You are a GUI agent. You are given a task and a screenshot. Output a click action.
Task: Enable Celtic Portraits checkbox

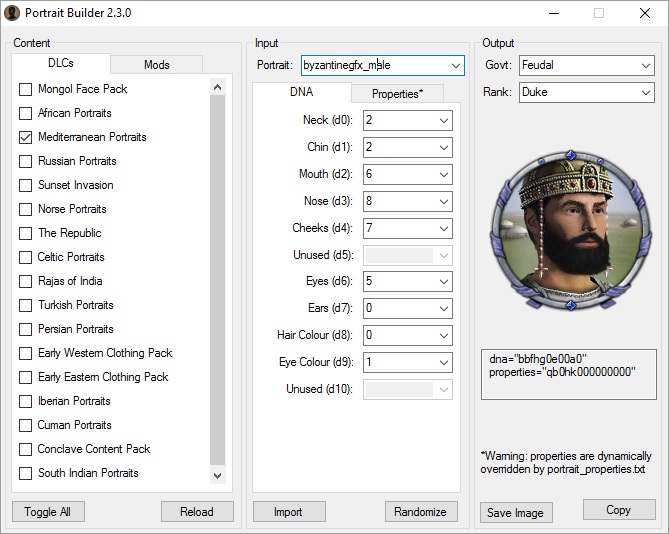coord(26,257)
